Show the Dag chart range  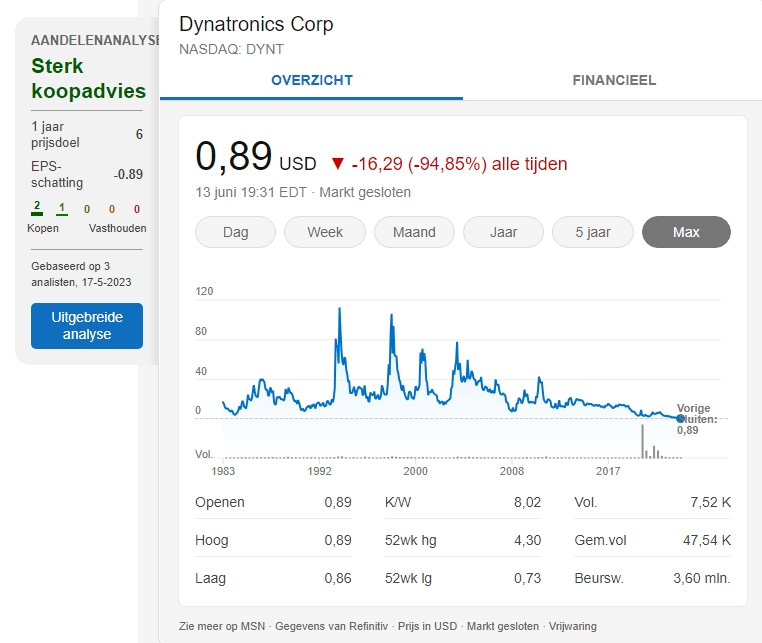tap(235, 232)
